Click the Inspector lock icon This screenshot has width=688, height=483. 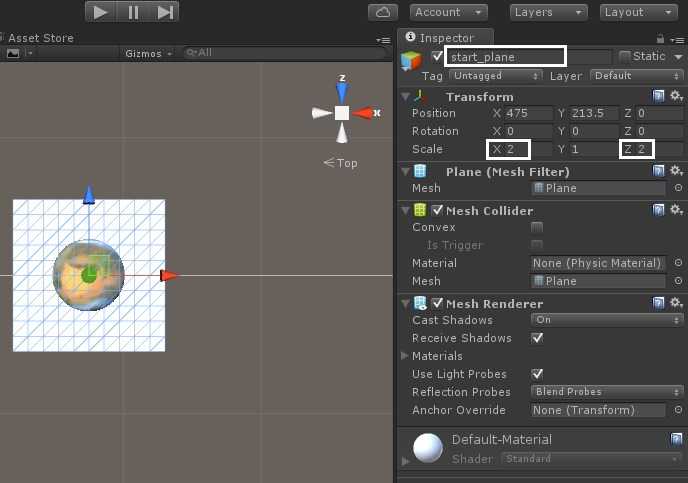(659, 39)
